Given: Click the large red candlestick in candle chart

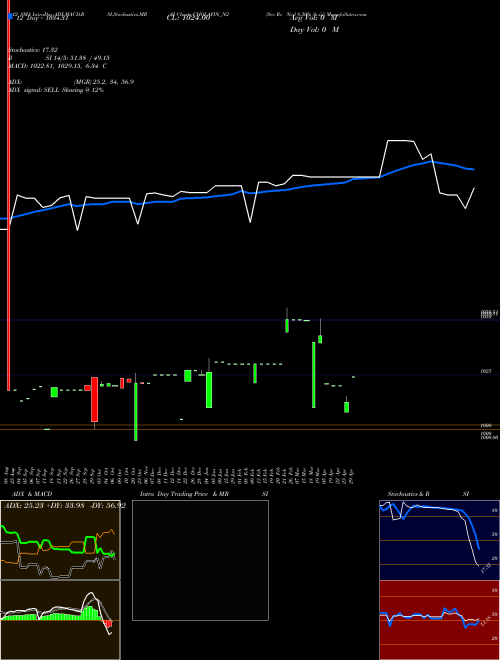Looking at the screenshot, I should 95,399.
